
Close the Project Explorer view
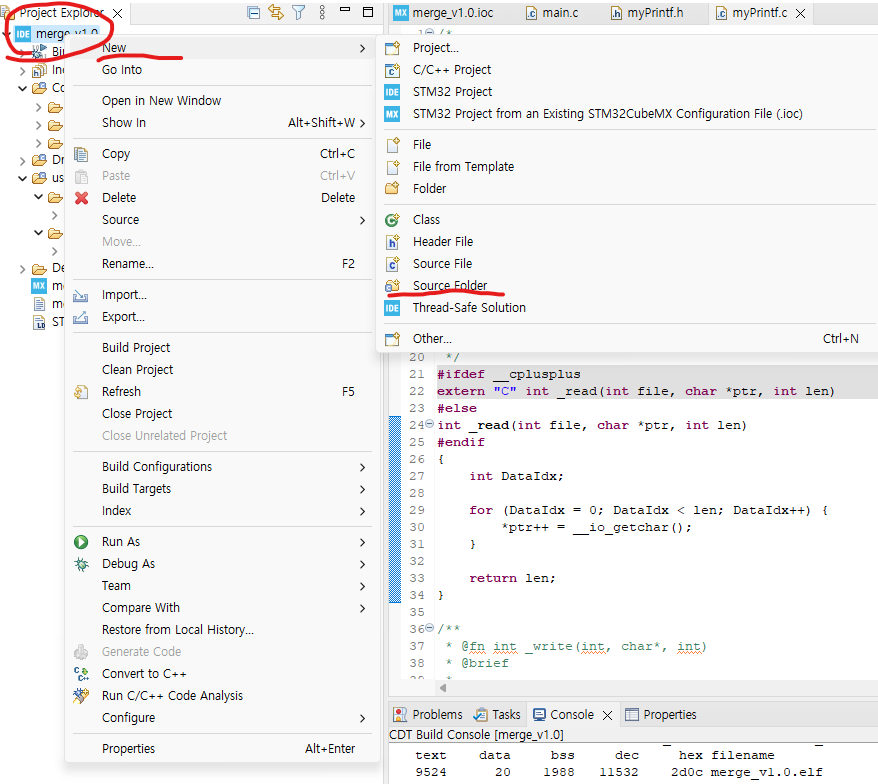pyautogui.click(x=118, y=13)
